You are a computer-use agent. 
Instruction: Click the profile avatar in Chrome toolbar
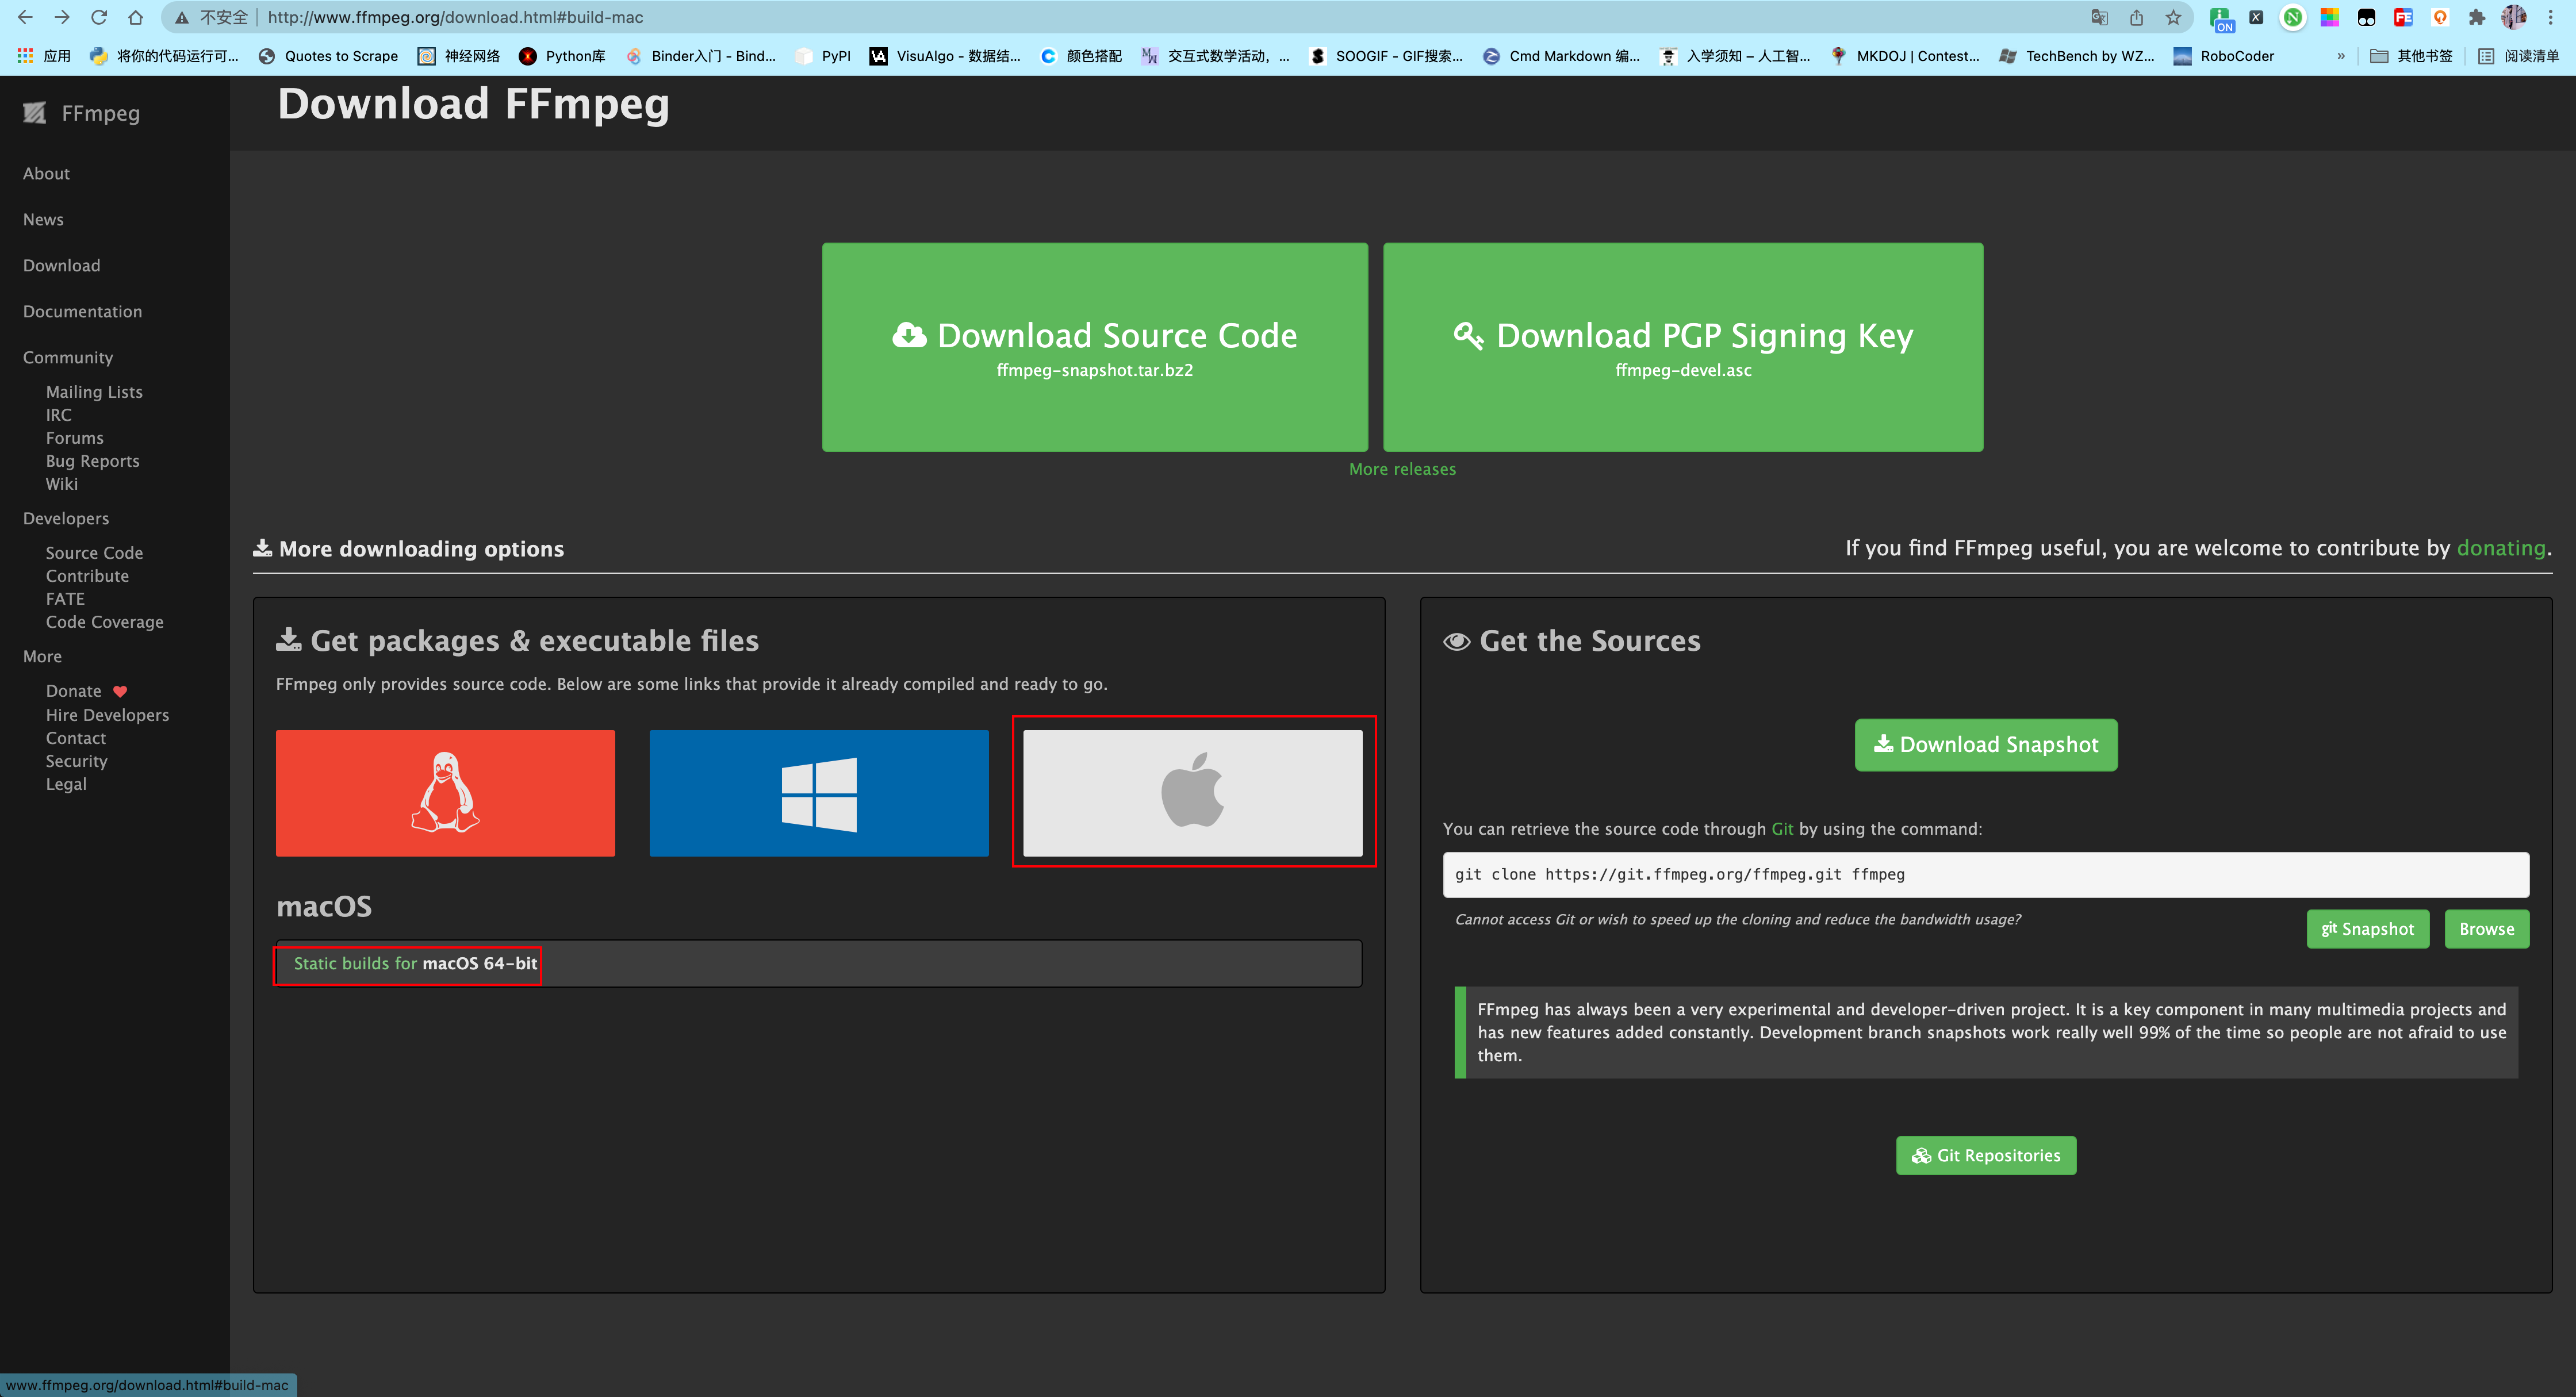2514,17
